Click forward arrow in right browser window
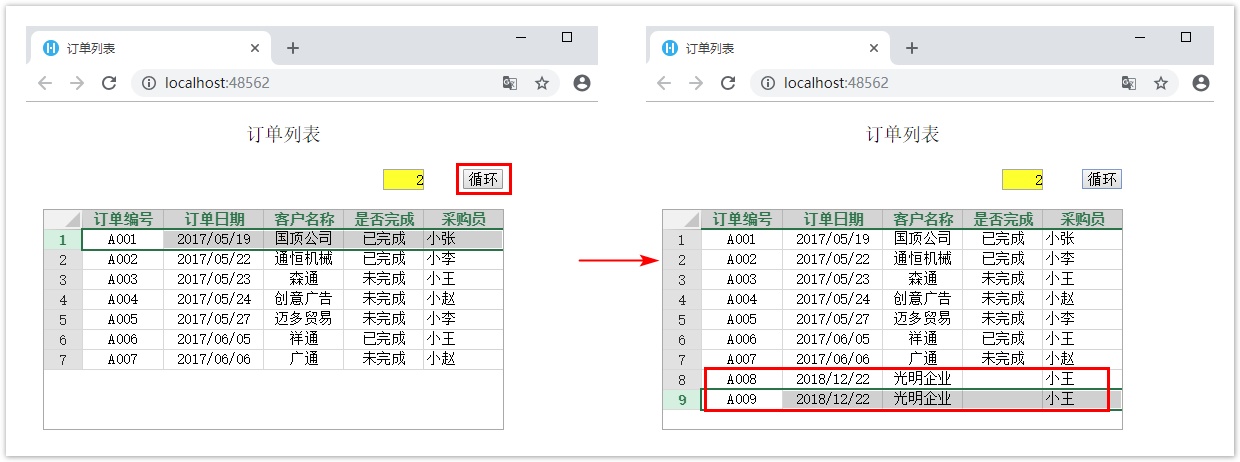Screen dimensions: 1240x462 click(696, 83)
